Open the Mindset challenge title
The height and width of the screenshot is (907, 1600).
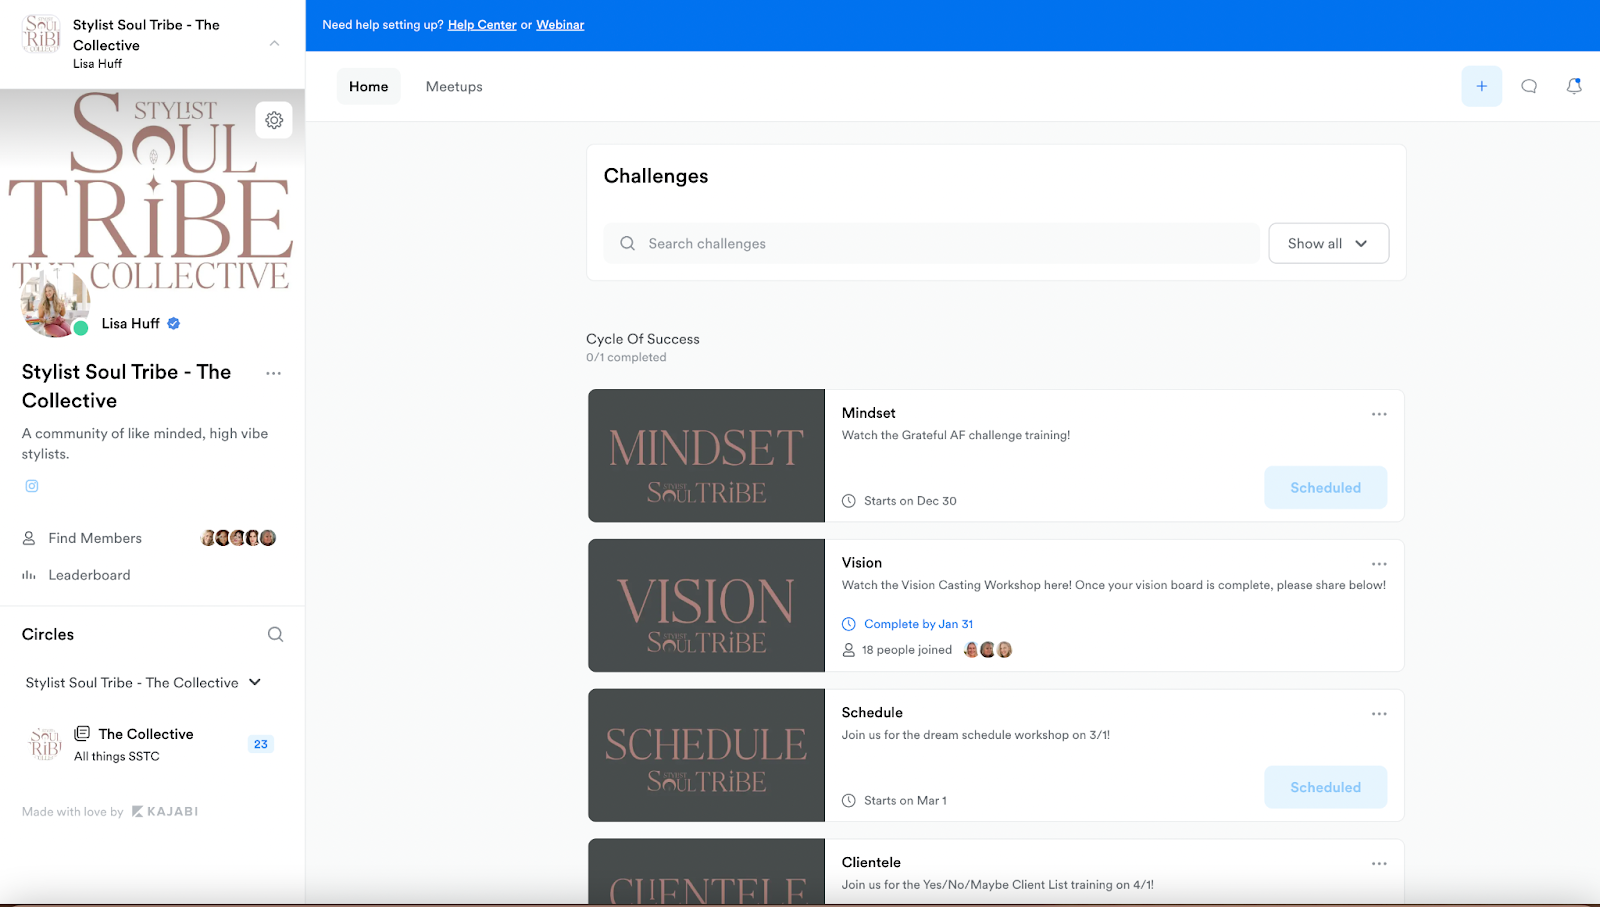[x=868, y=413]
